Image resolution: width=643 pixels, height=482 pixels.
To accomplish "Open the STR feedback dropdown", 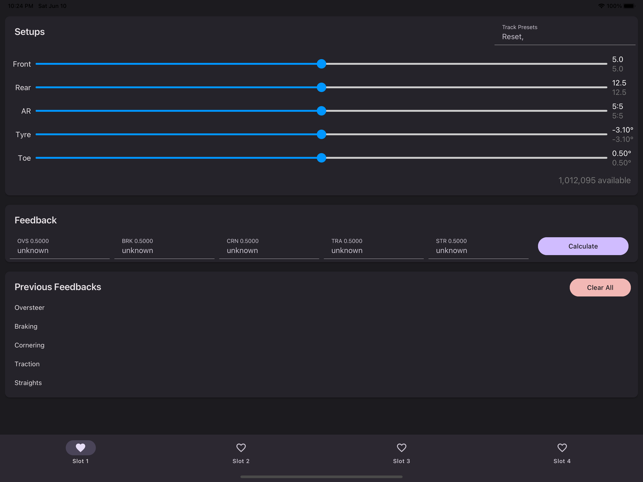I will tap(478, 247).
